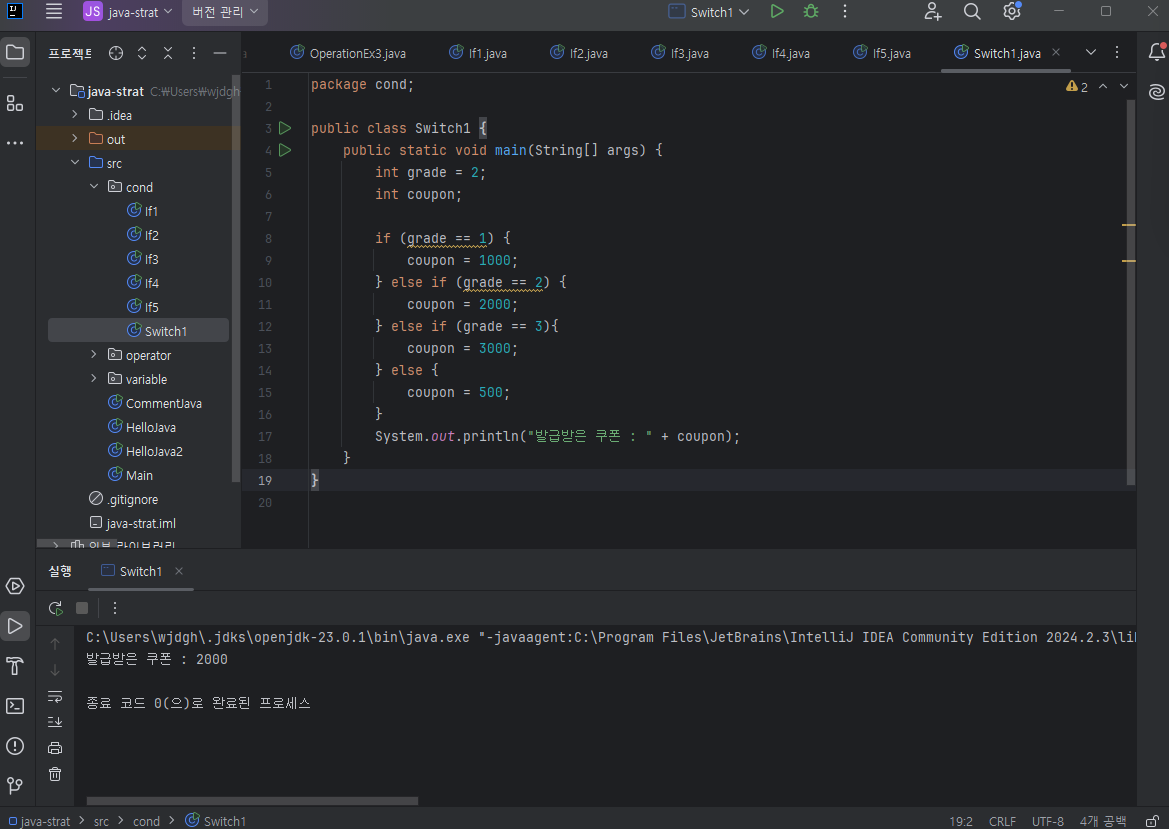The image size is (1169, 829).
Task: Open run panel more options
Action: (x=115, y=608)
